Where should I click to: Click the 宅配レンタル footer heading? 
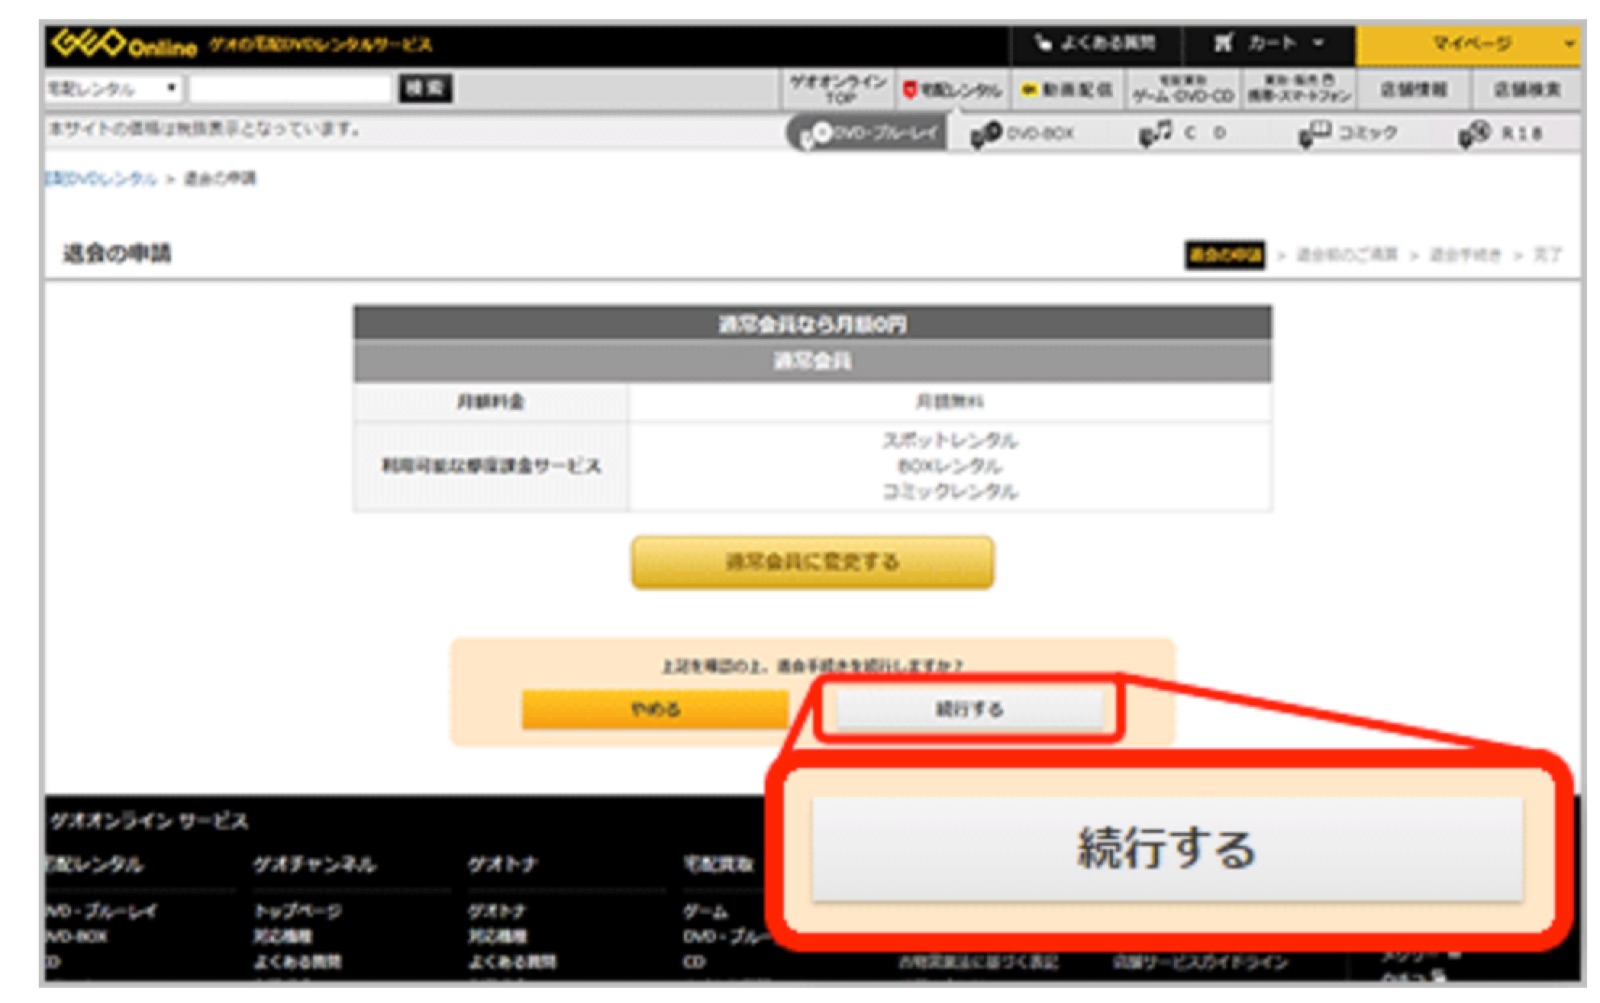click(x=96, y=865)
